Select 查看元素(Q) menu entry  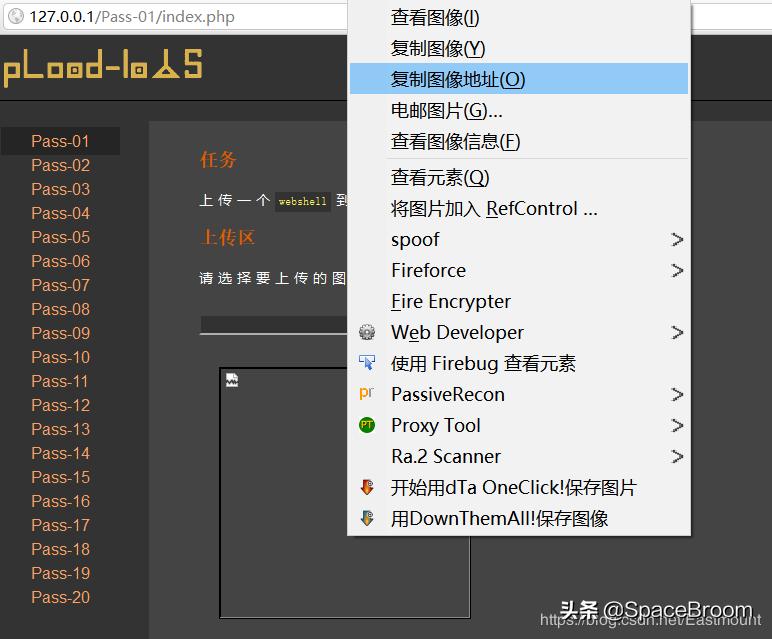click(519, 178)
